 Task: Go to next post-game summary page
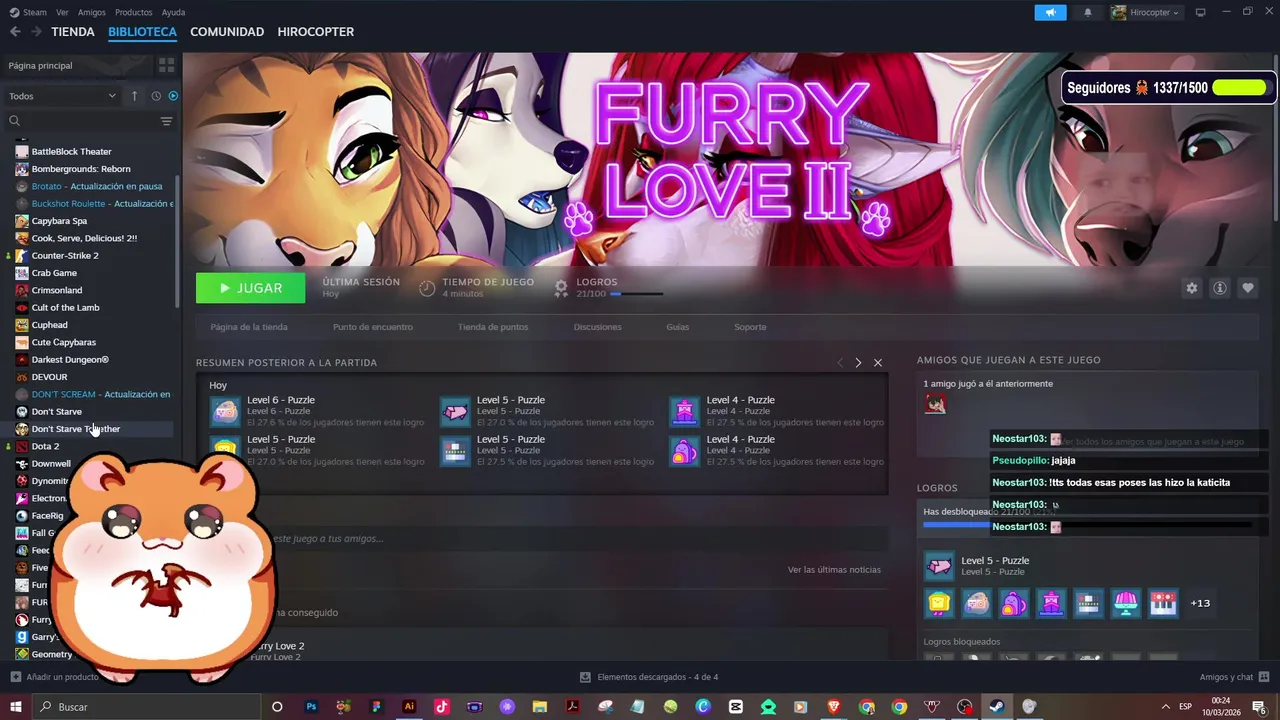click(x=858, y=362)
